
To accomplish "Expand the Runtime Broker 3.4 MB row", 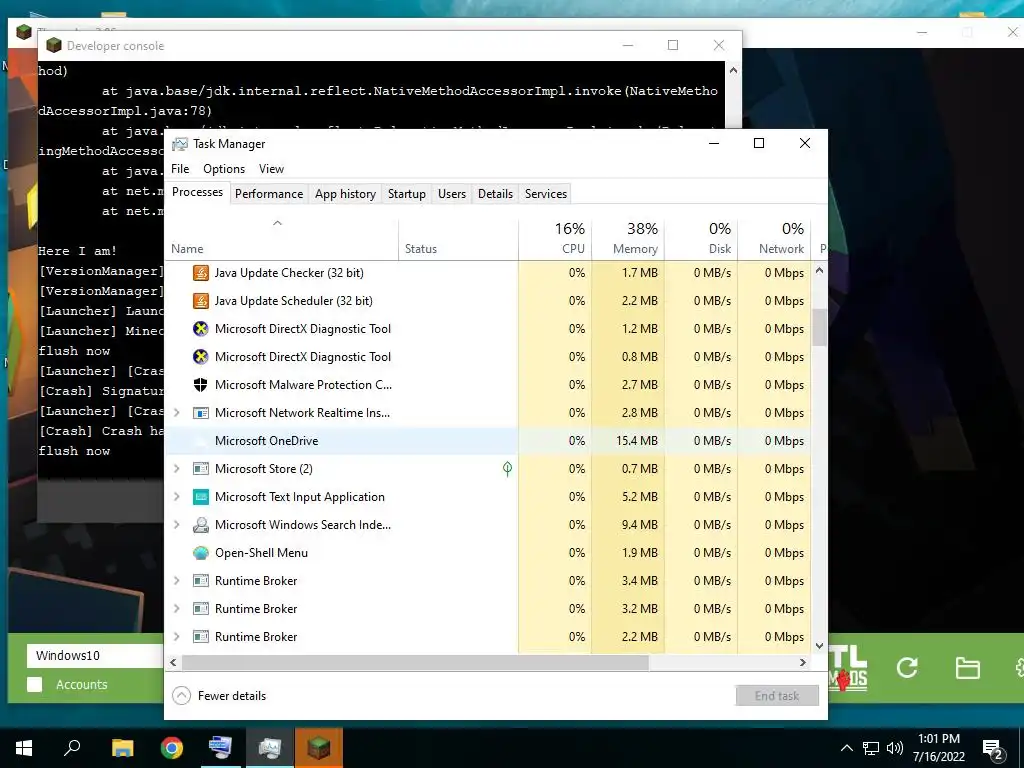I will [x=176, y=581].
